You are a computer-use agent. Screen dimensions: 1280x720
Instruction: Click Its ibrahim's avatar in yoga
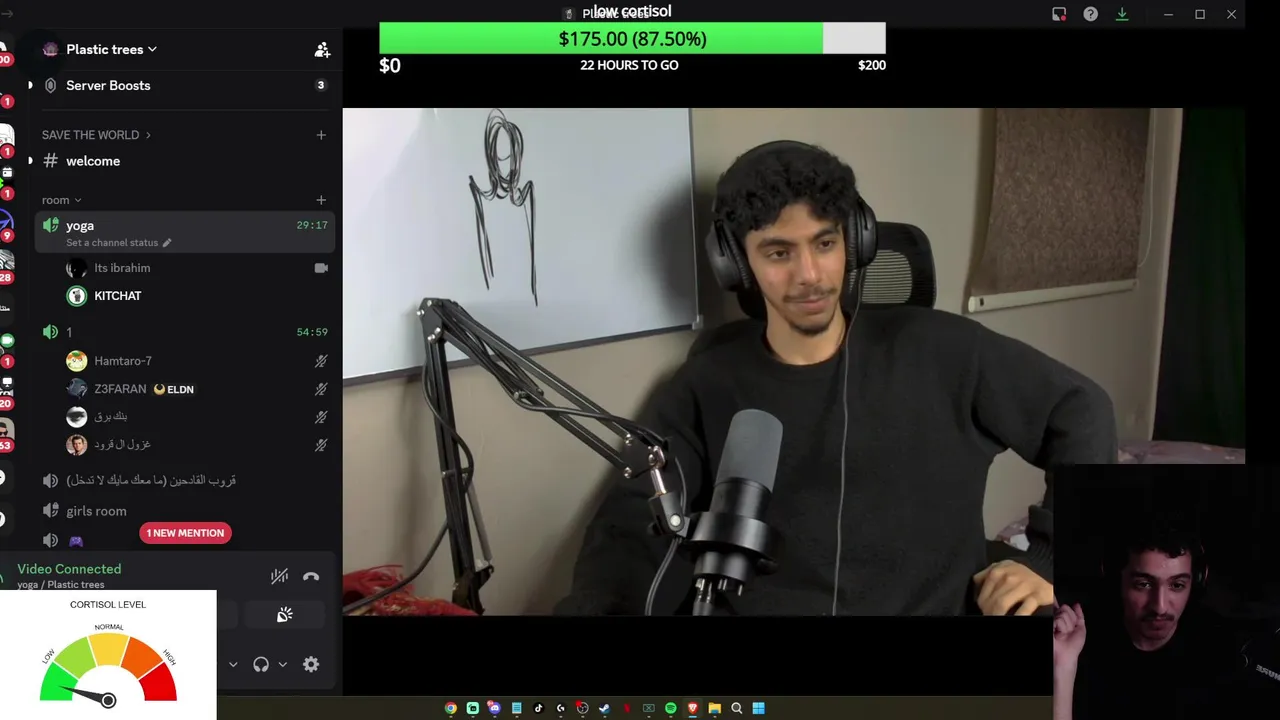(x=76, y=268)
